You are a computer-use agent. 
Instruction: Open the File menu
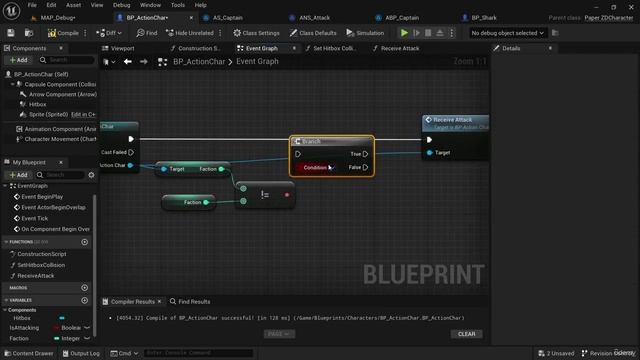click(32, 5)
